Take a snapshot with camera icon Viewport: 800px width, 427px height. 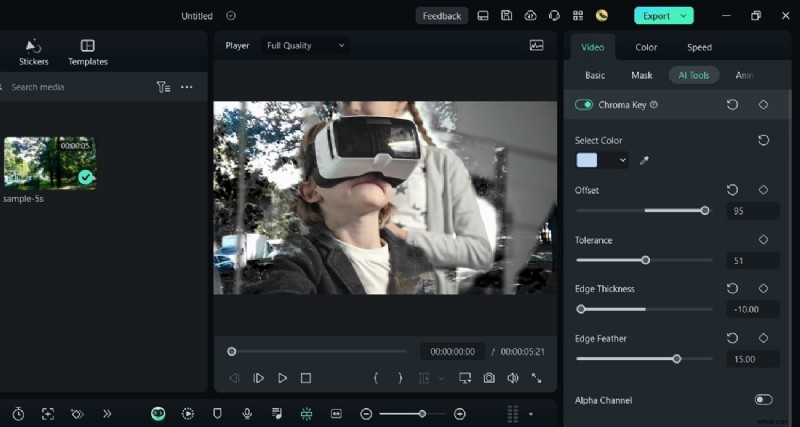tap(489, 378)
